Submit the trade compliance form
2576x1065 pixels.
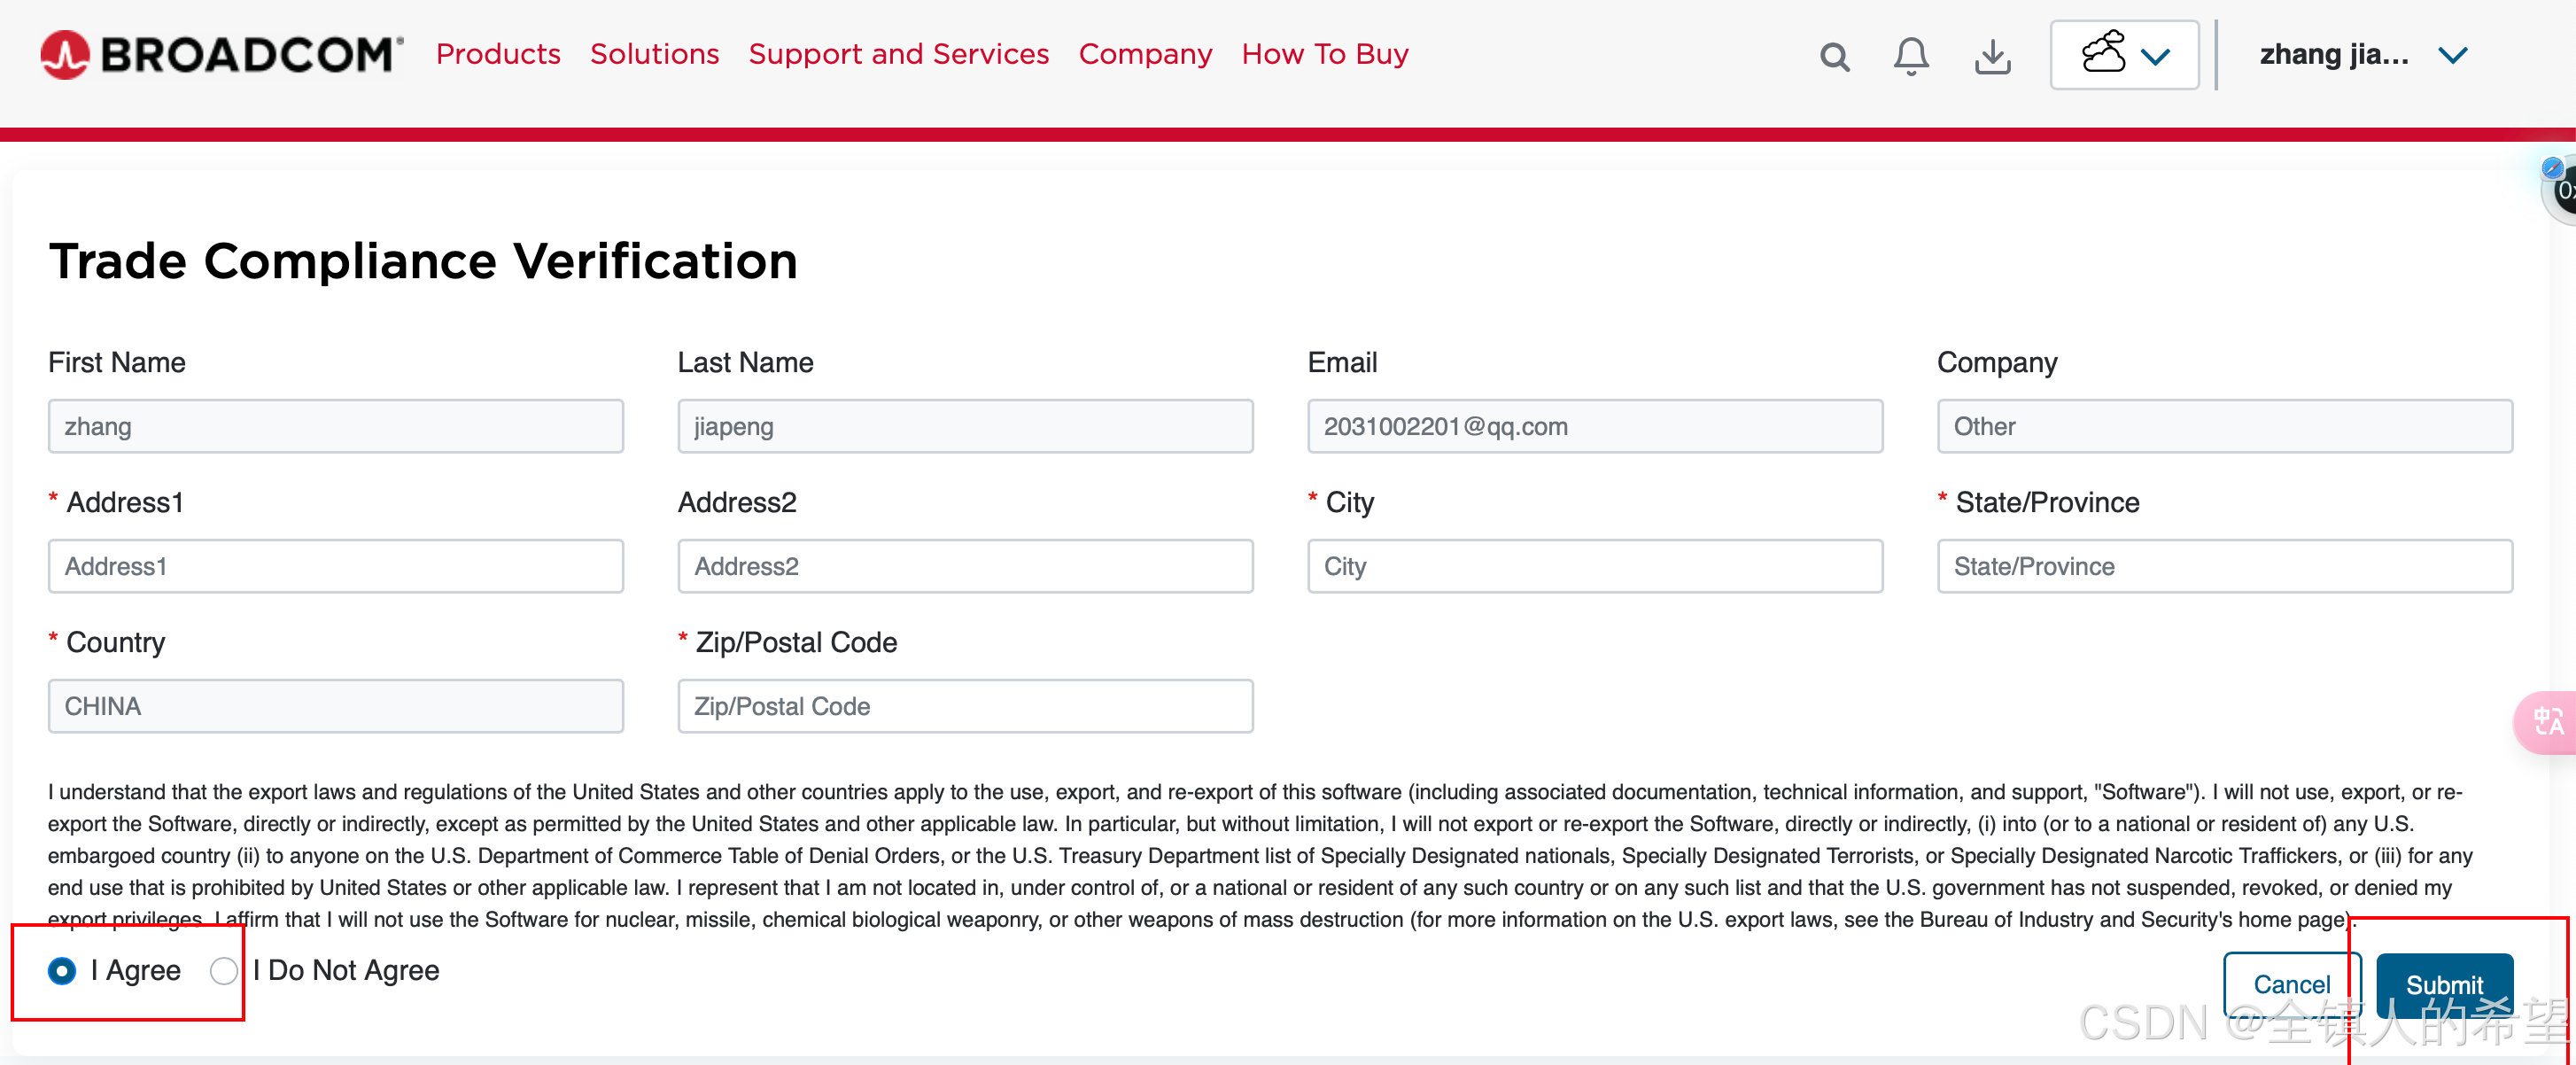pos(2444,985)
